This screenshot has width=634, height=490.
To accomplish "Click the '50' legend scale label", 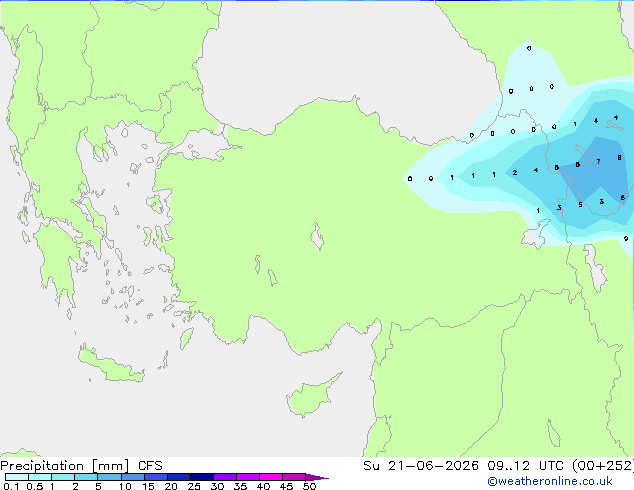I will (309, 486).
